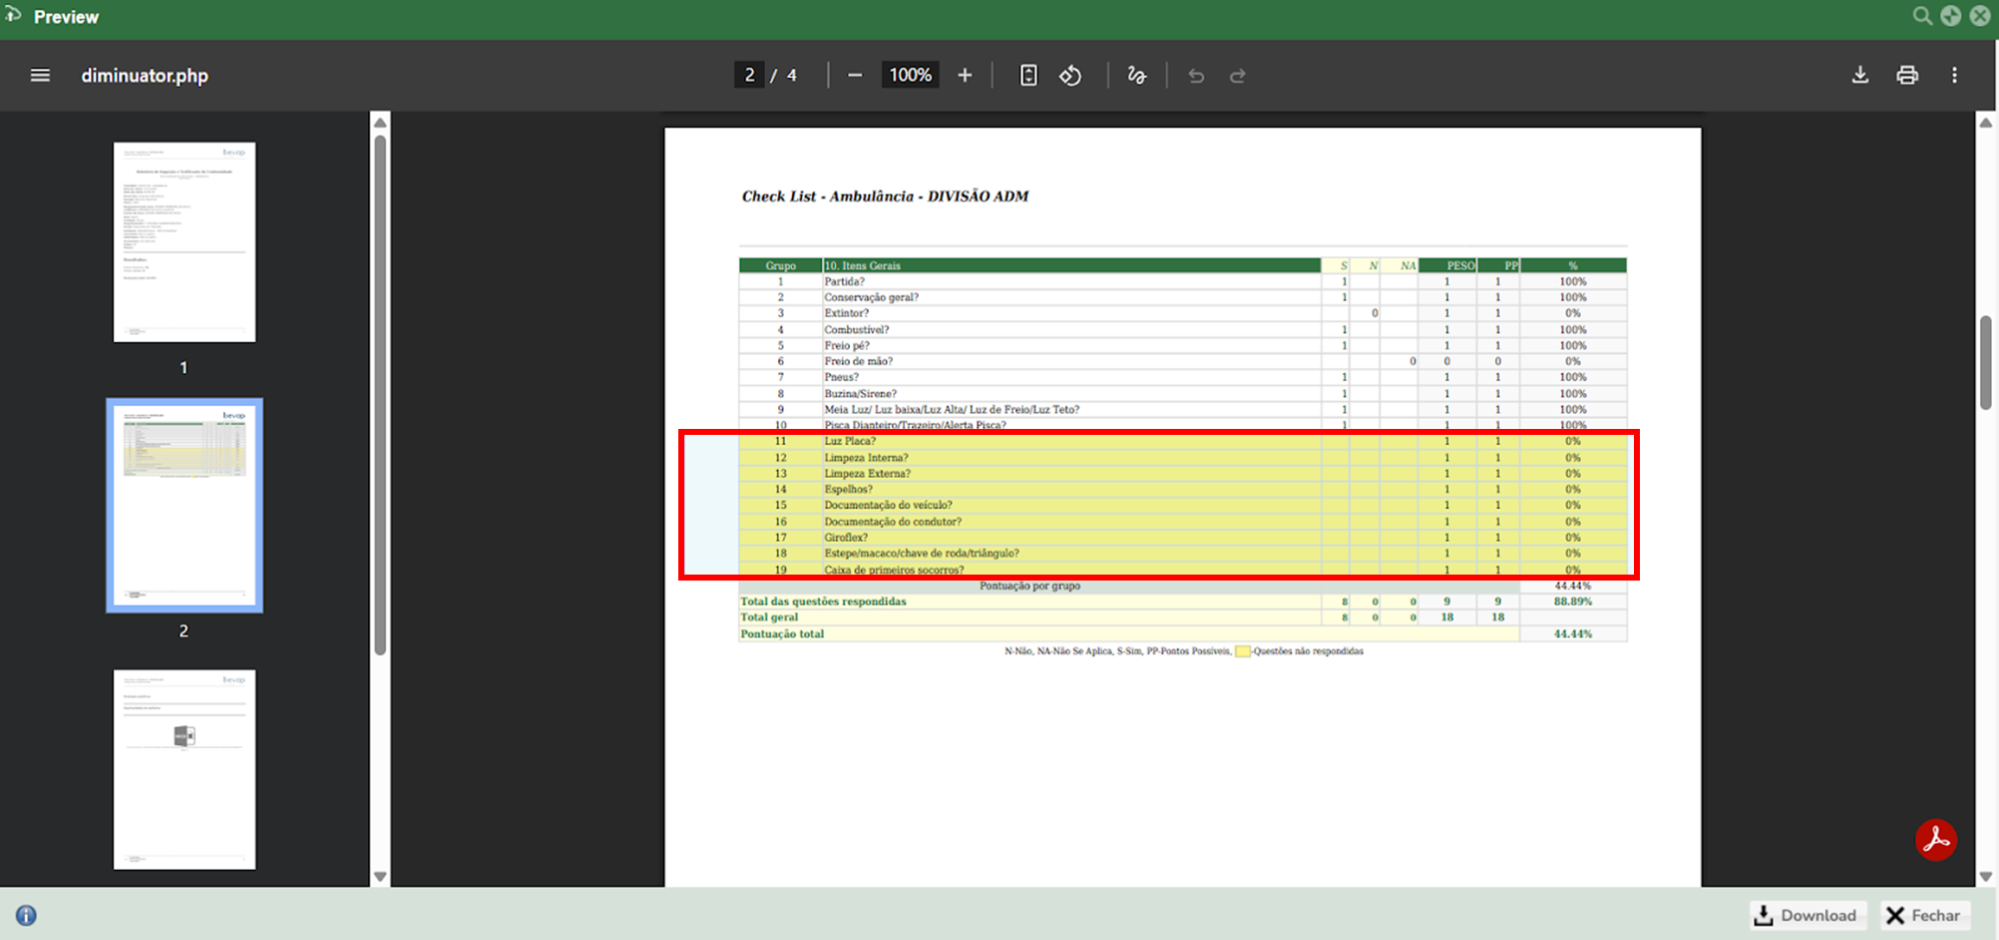This screenshot has height=940, width=1999.
Task: Click the redo arrow in toolbar
Action: [1237, 75]
